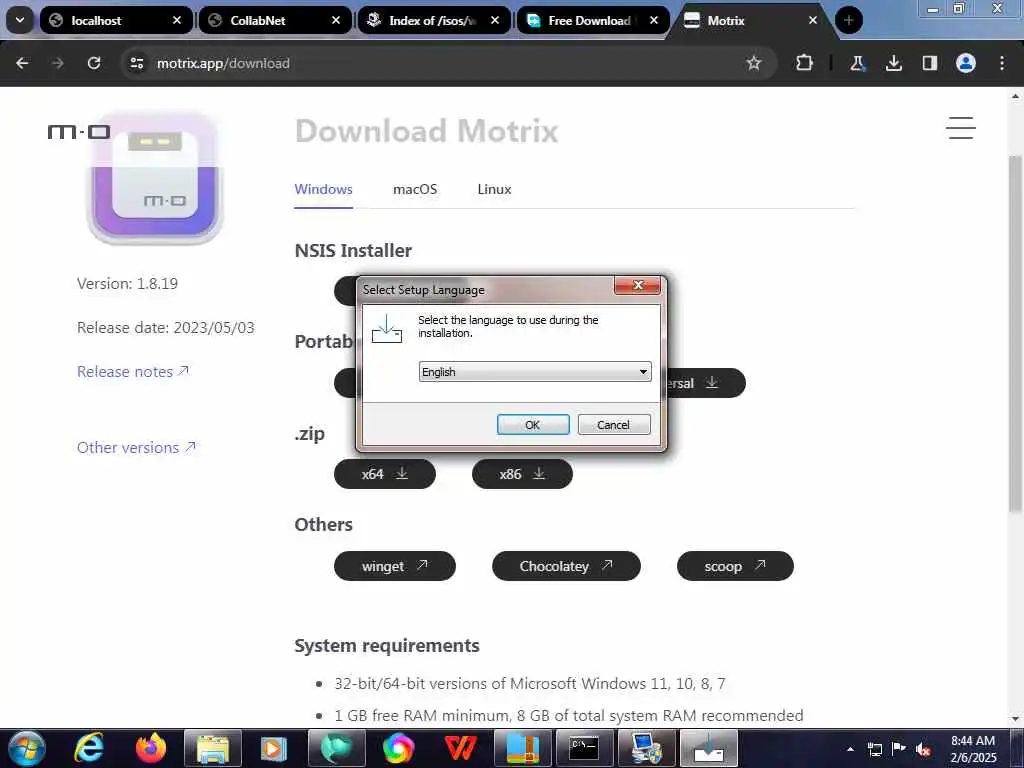Screen dimensions: 1024x768
Task: Cancel the setup language dialog
Action: pos(613,424)
